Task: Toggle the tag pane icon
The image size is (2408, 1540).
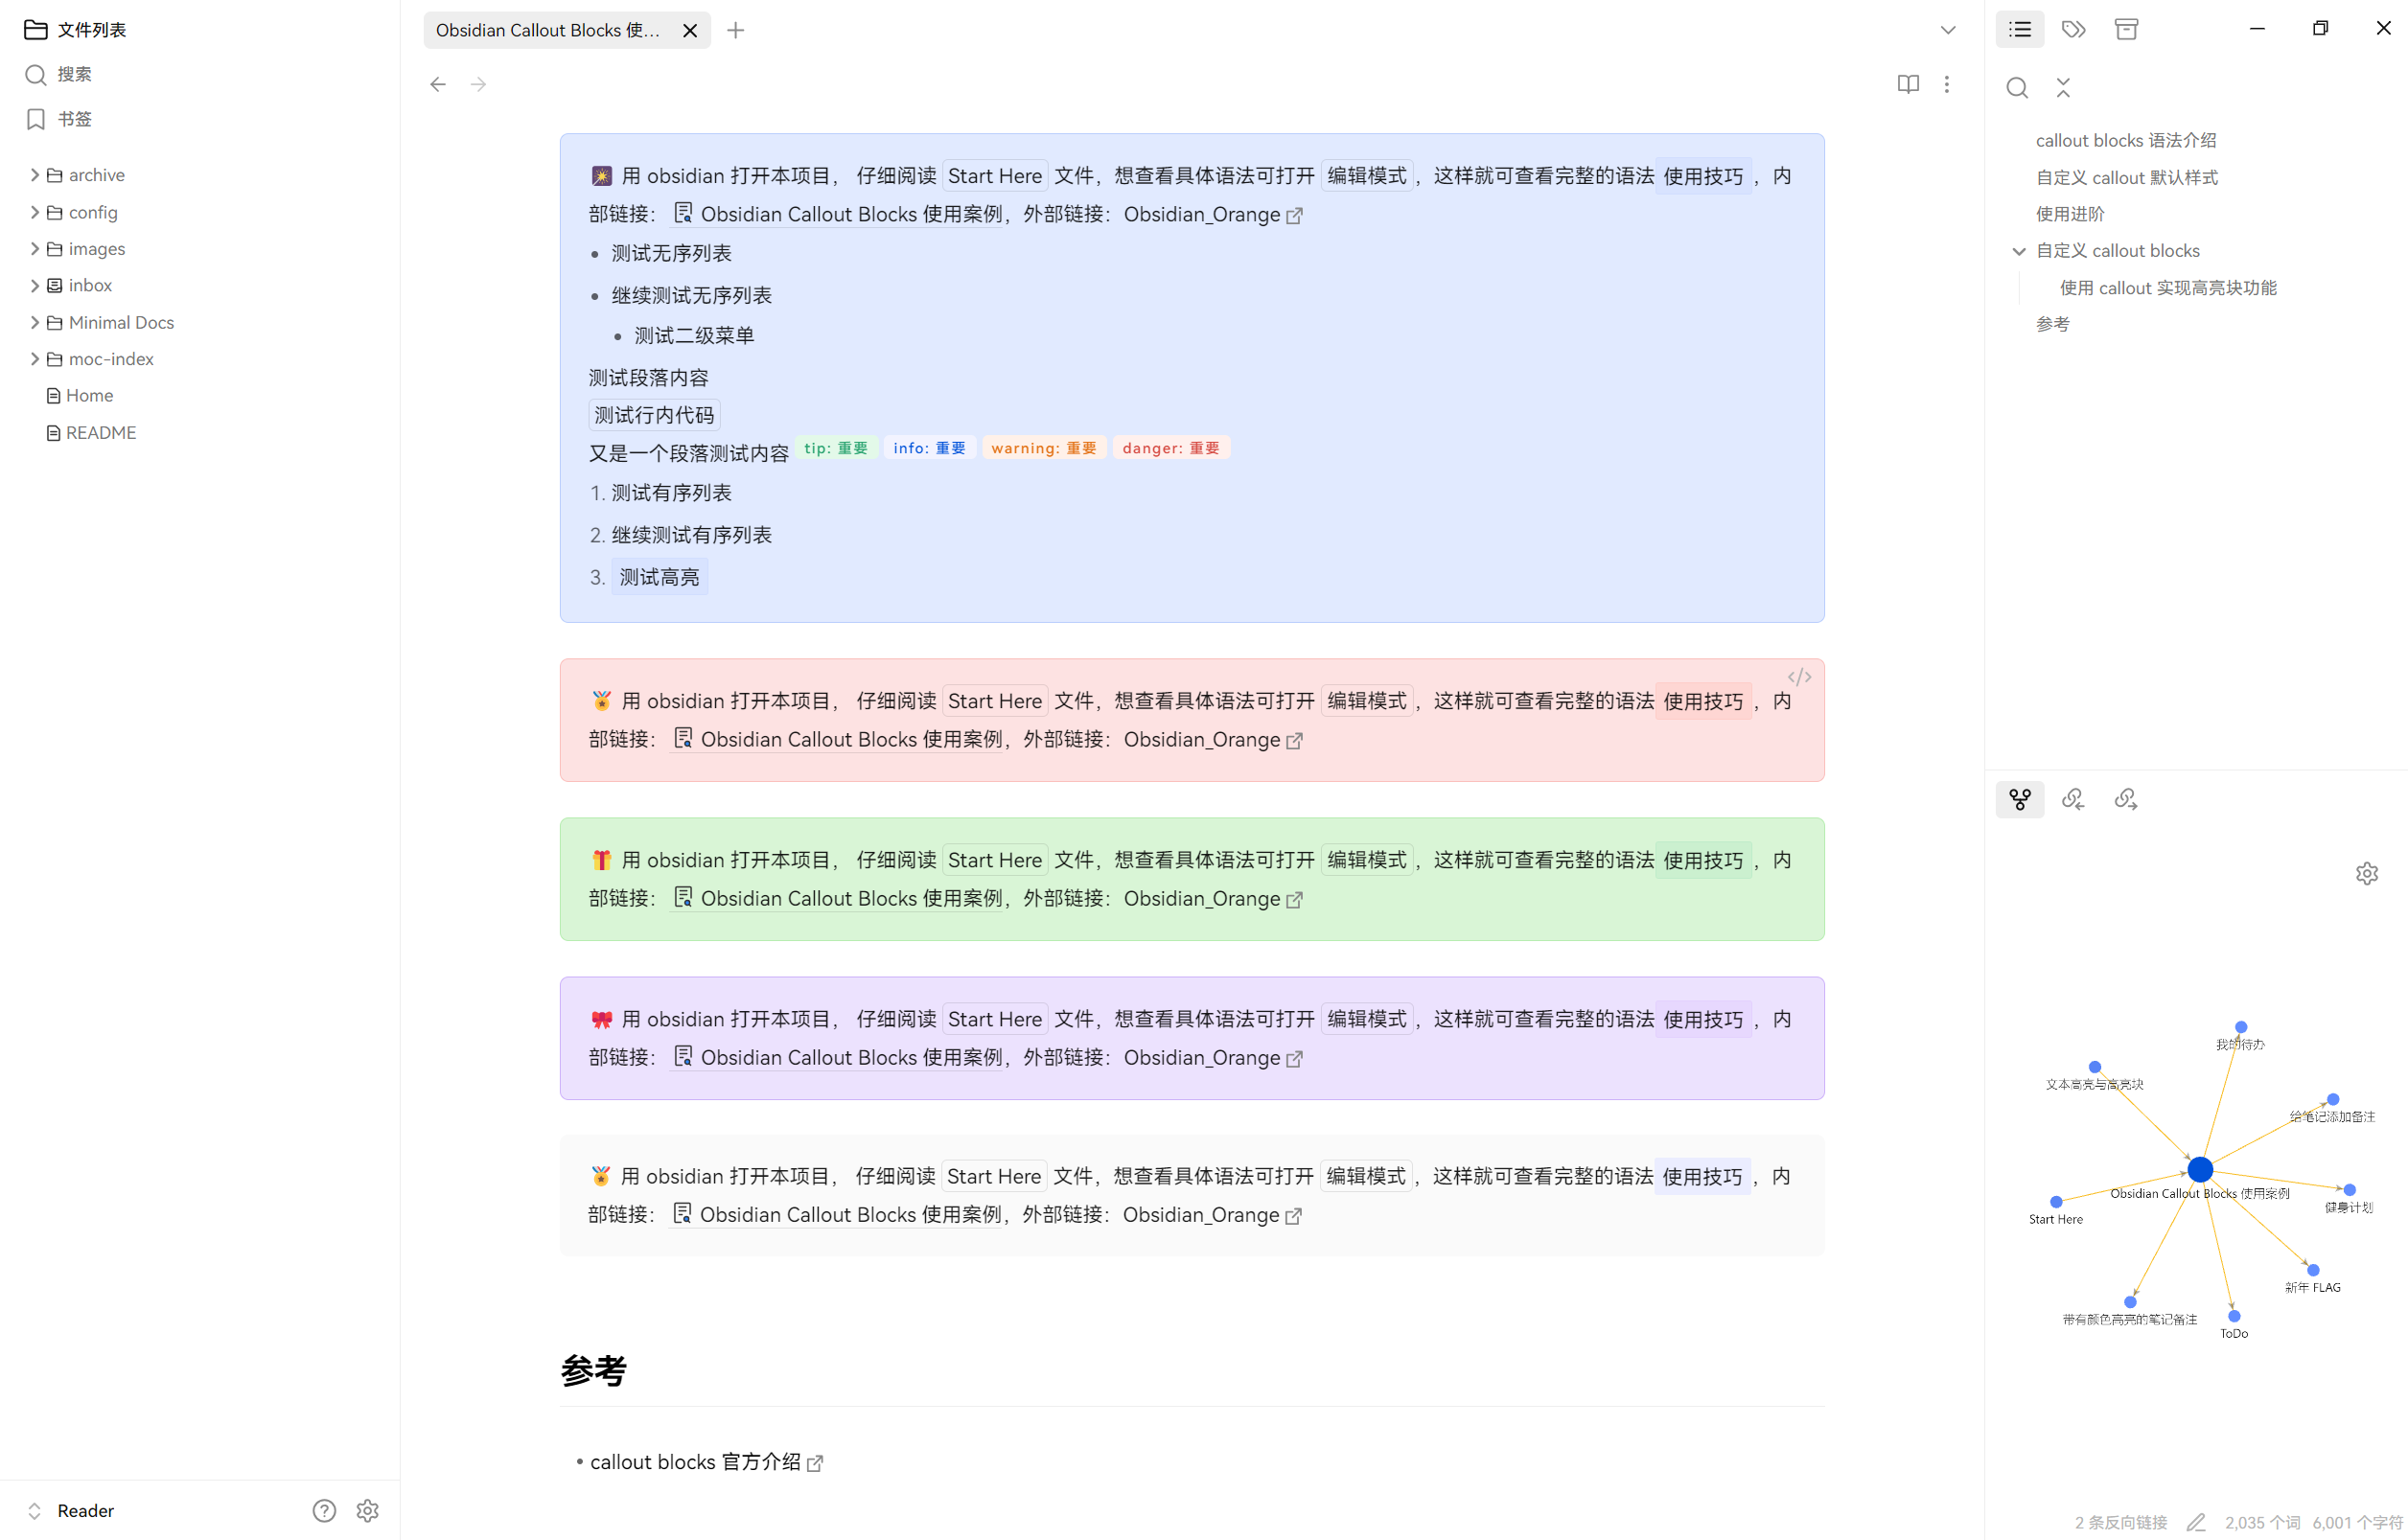Action: [x=2072, y=30]
